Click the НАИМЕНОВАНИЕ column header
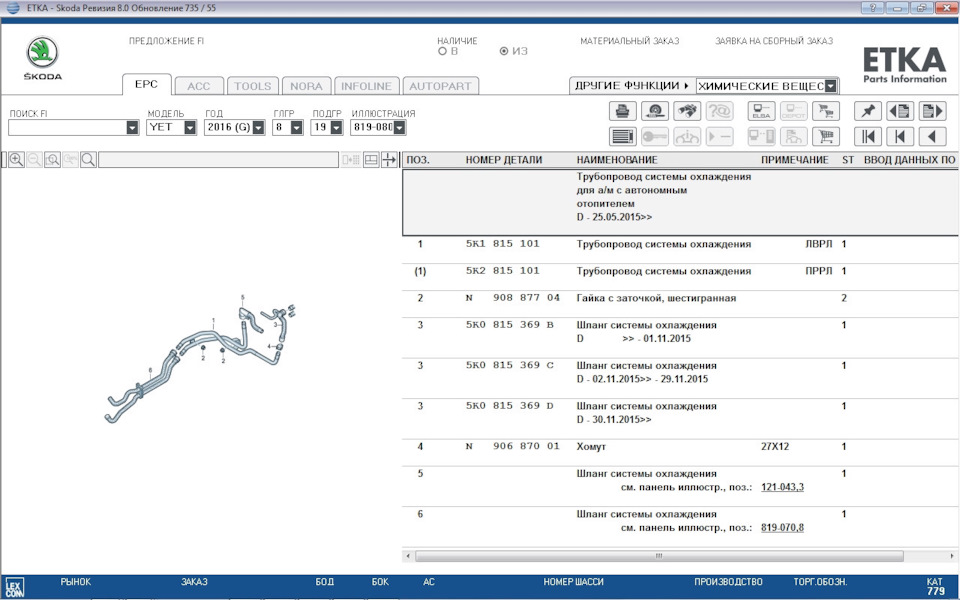The width and height of the screenshot is (960, 600). point(617,160)
